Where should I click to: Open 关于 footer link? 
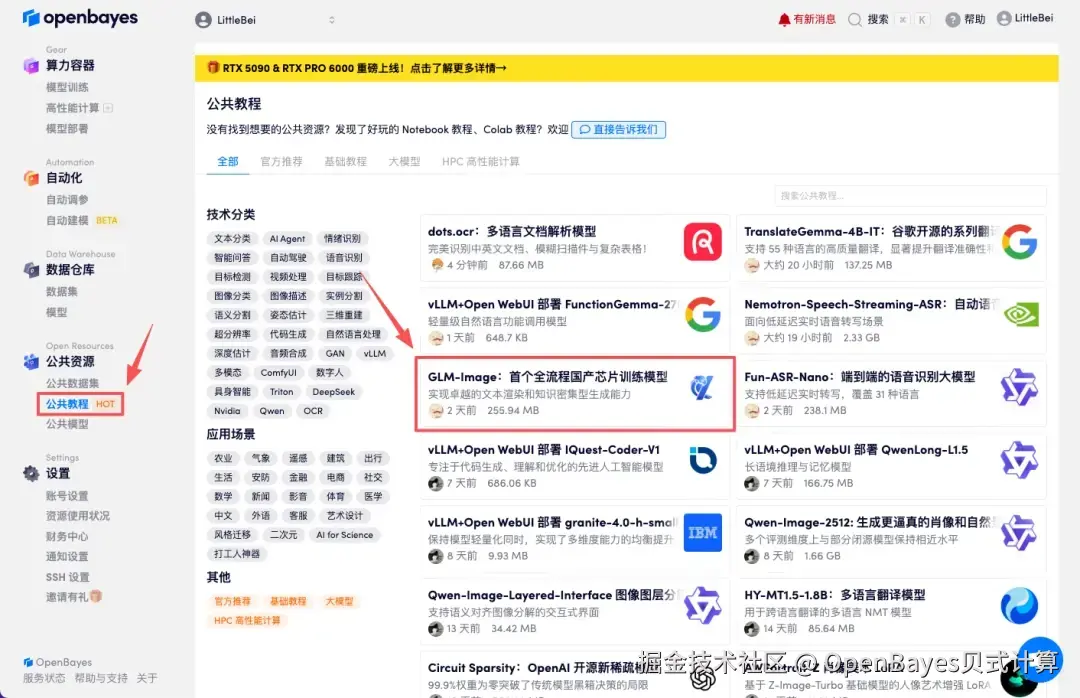click(147, 678)
